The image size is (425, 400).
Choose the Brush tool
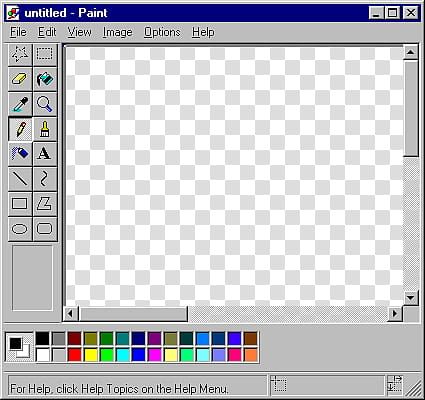coord(45,129)
